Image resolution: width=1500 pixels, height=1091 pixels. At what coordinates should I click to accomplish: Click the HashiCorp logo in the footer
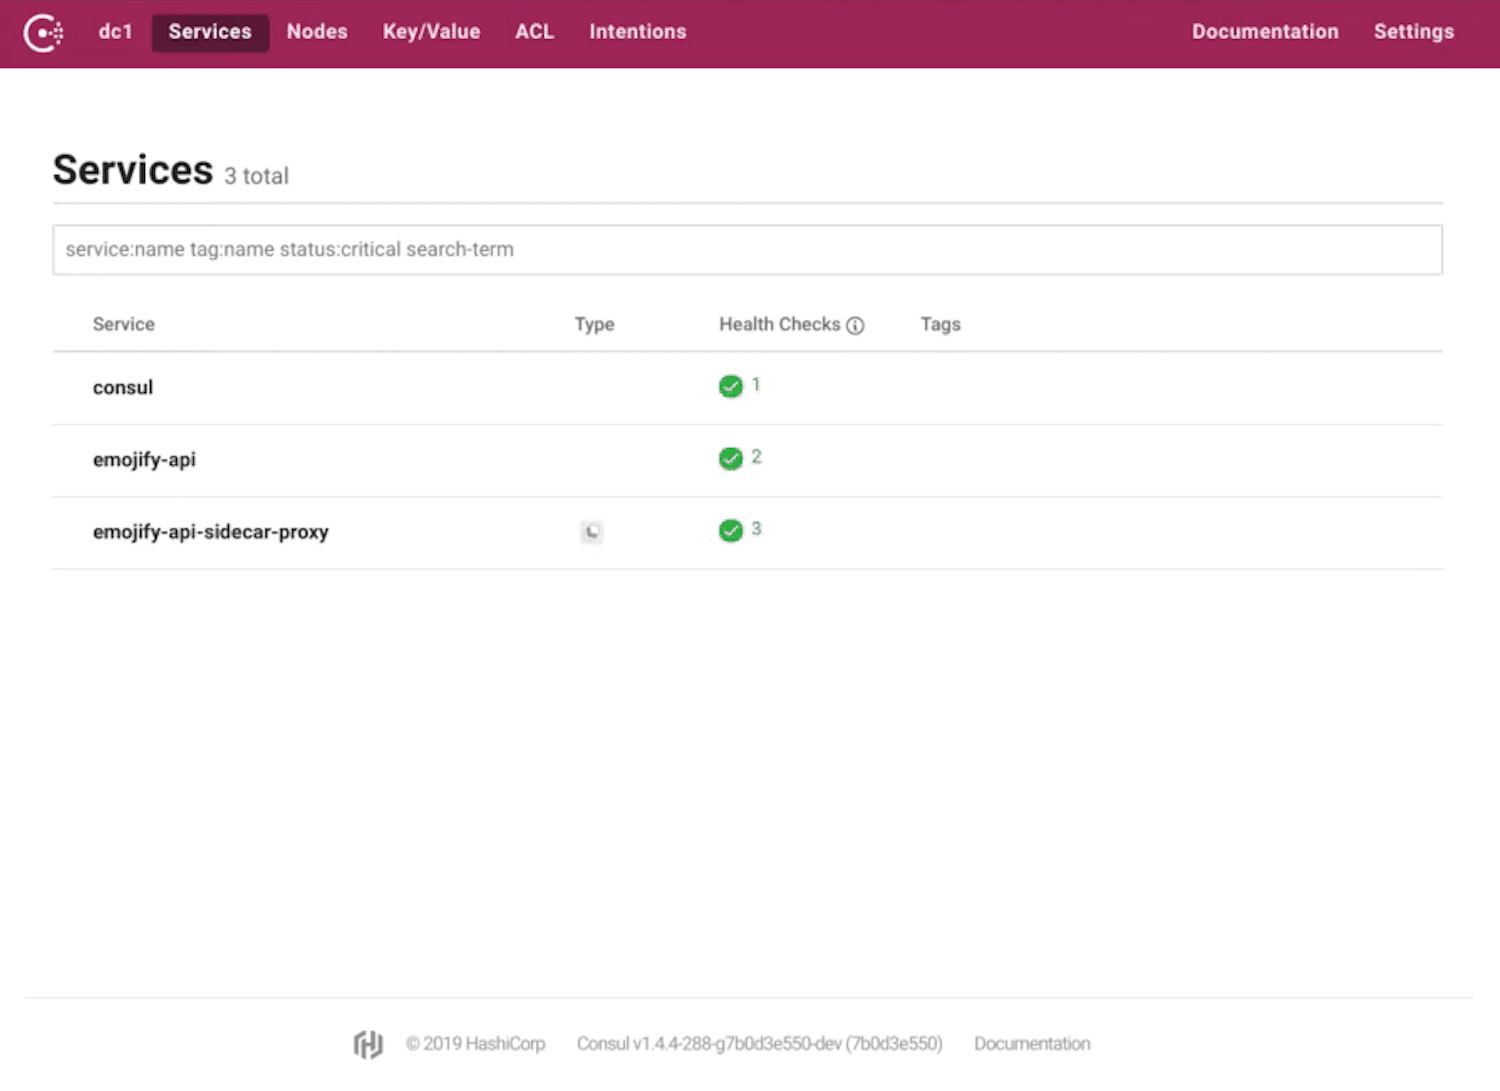pyautogui.click(x=368, y=1043)
